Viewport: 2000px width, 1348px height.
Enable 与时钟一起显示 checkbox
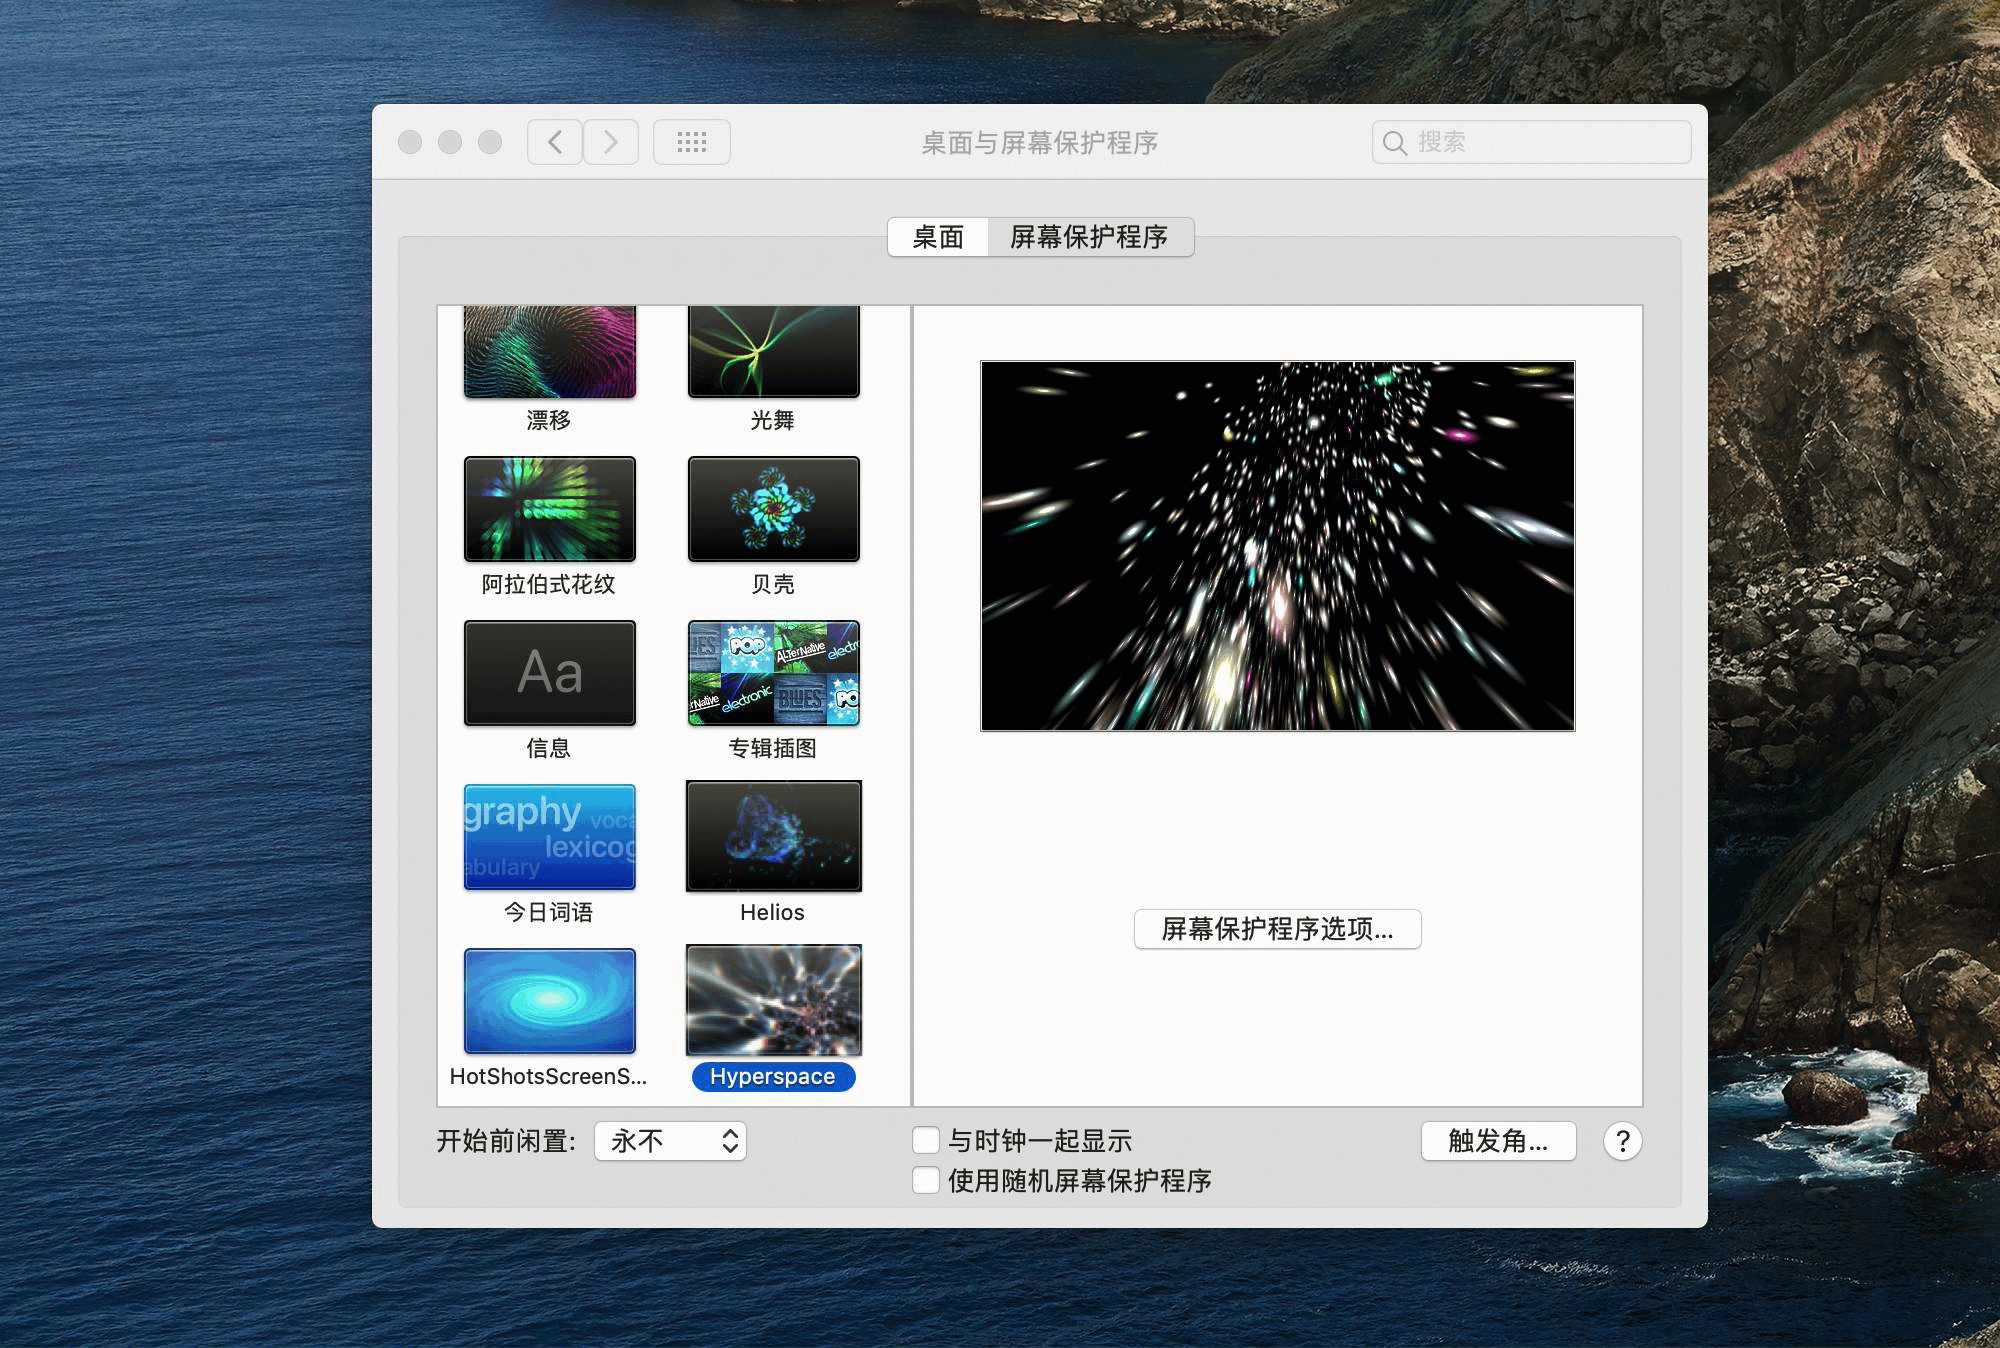click(x=926, y=1140)
